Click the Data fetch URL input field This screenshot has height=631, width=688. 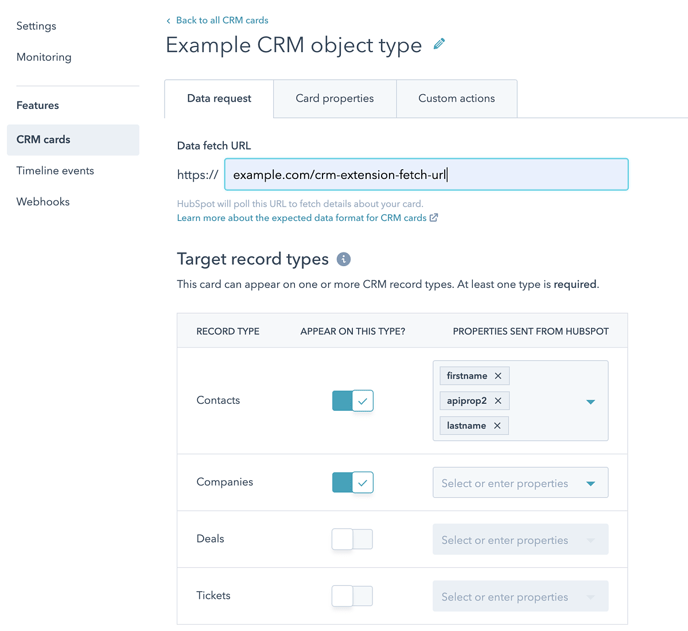426,175
